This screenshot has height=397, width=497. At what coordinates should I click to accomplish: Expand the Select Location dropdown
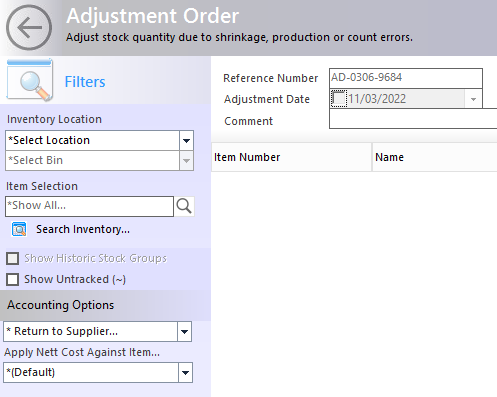(186, 140)
